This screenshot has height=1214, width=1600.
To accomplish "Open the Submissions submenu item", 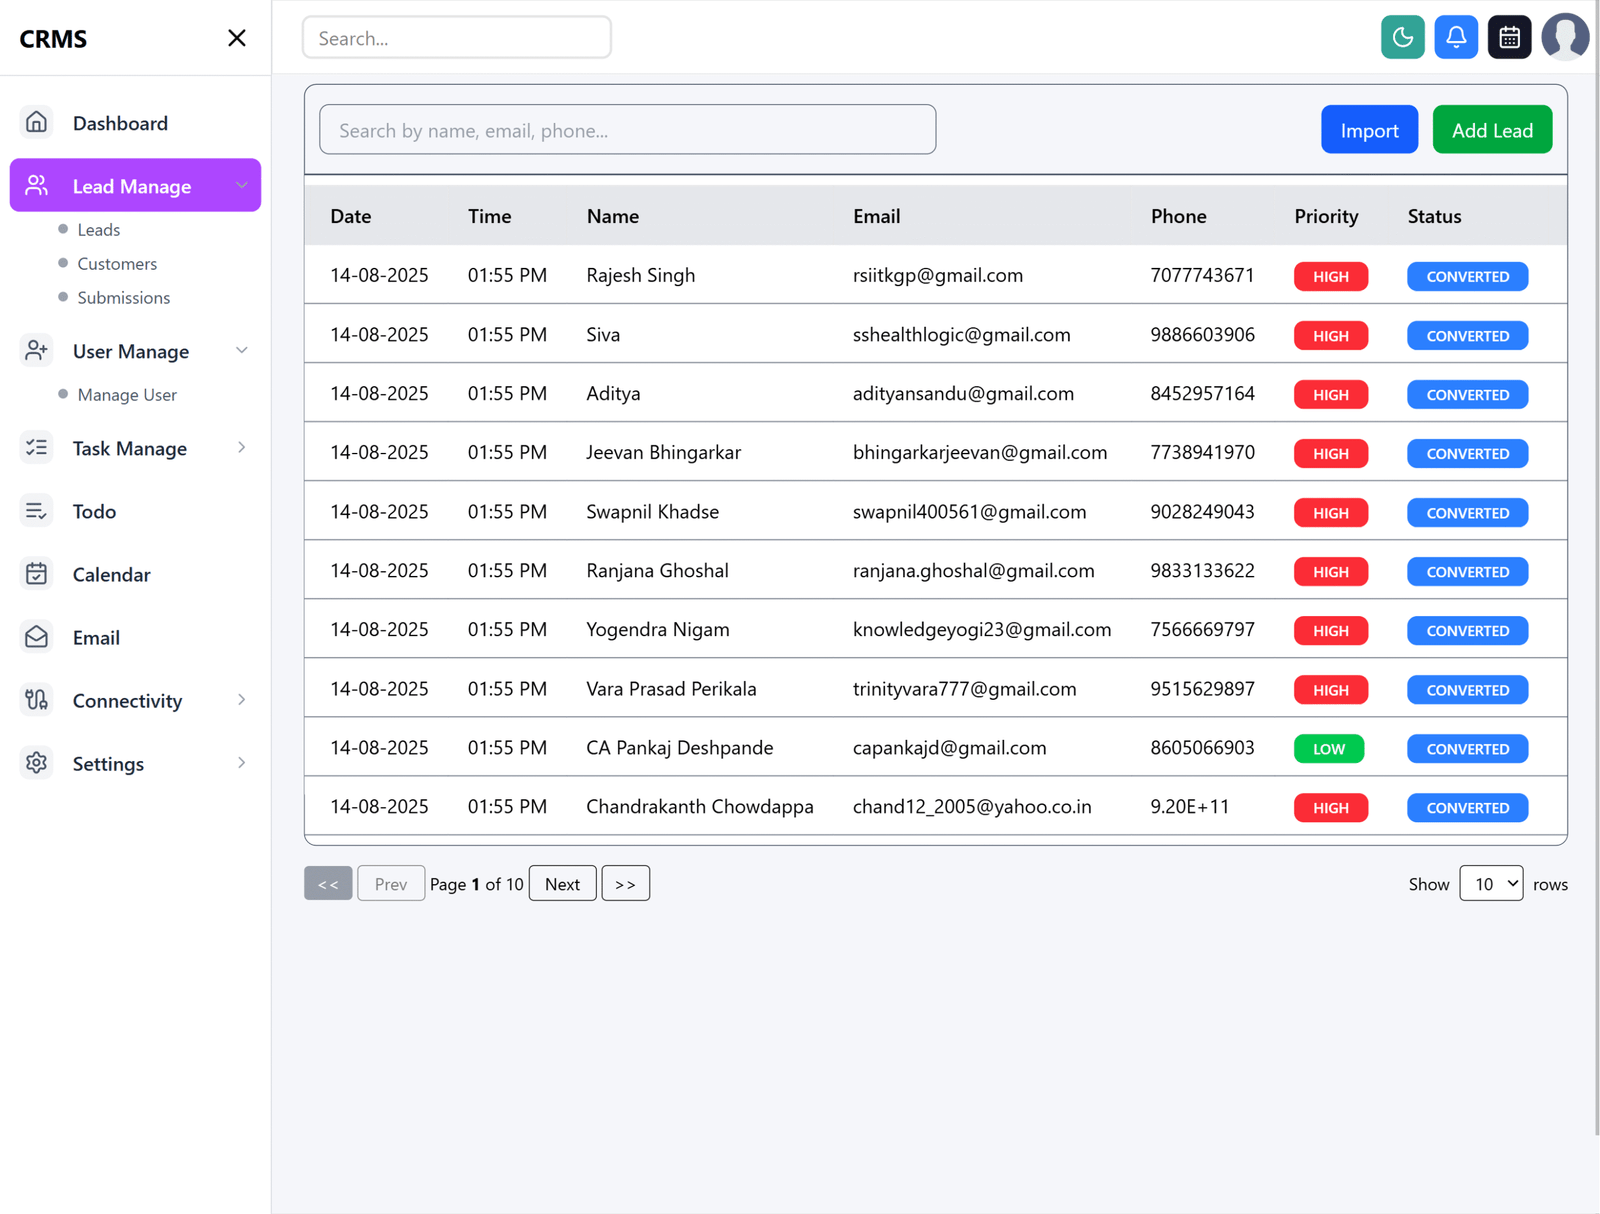I will tap(123, 297).
